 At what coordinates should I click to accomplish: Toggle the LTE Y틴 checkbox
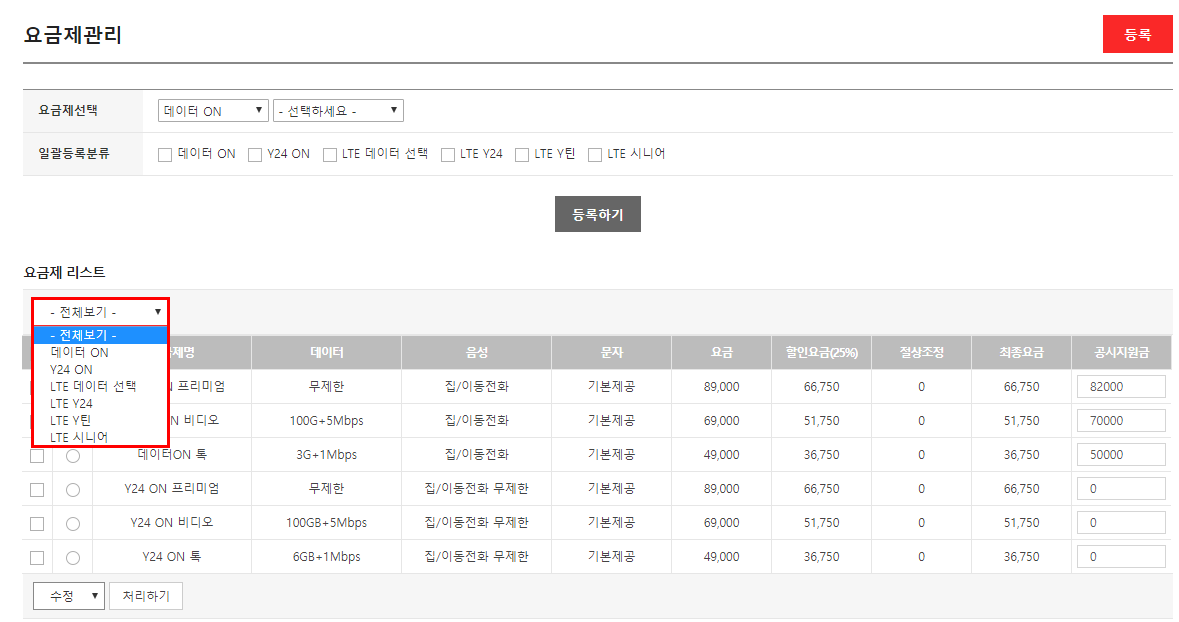tap(522, 155)
